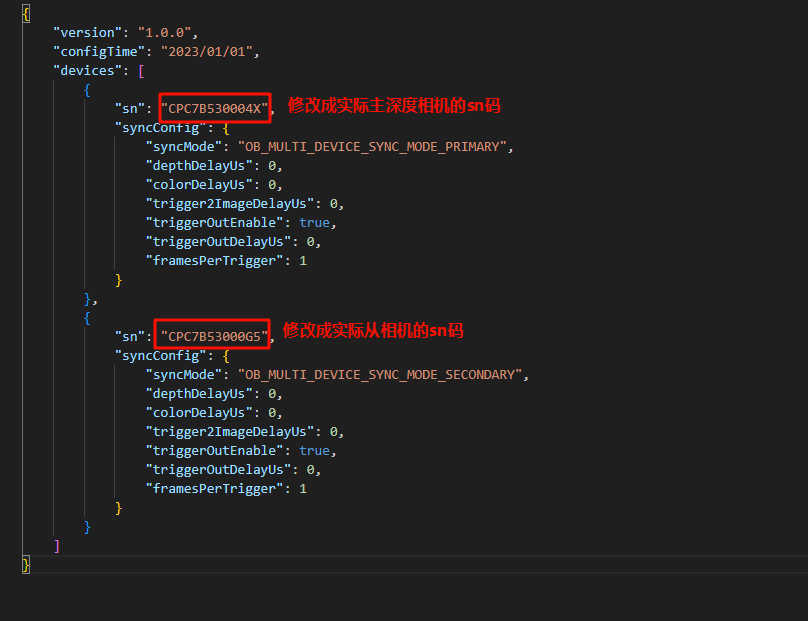The width and height of the screenshot is (808, 621).
Task: Click the serial number "CPC7B530004X"
Action: (214, 108)
